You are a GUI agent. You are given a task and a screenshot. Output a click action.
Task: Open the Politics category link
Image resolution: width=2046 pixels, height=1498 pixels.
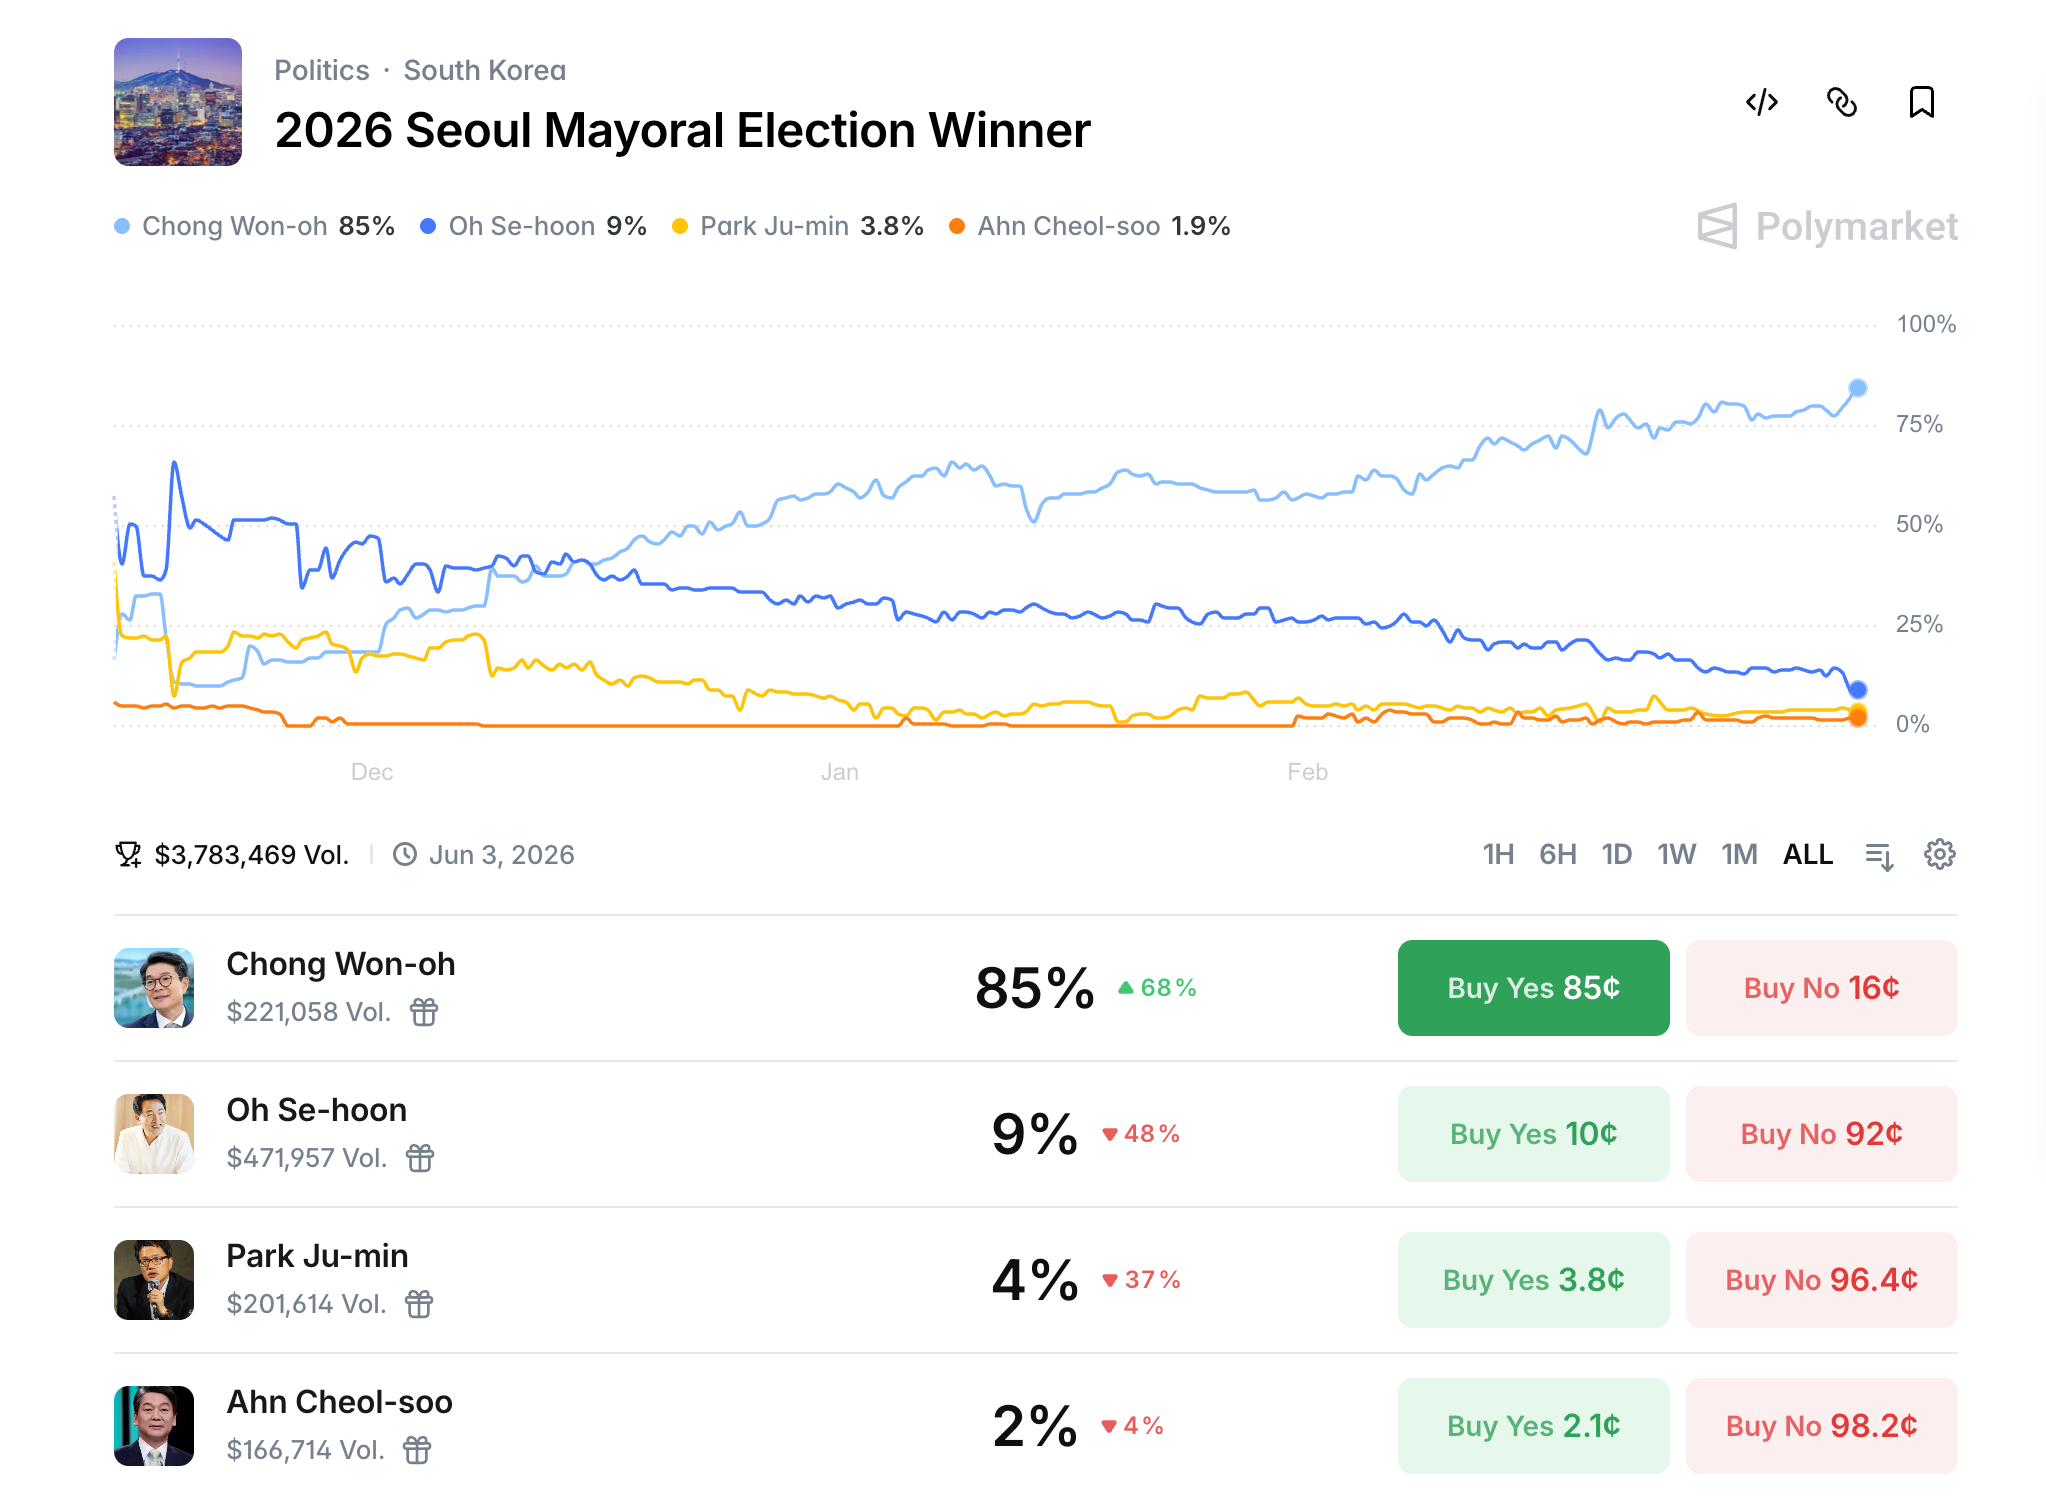click(x=322, y=70)
